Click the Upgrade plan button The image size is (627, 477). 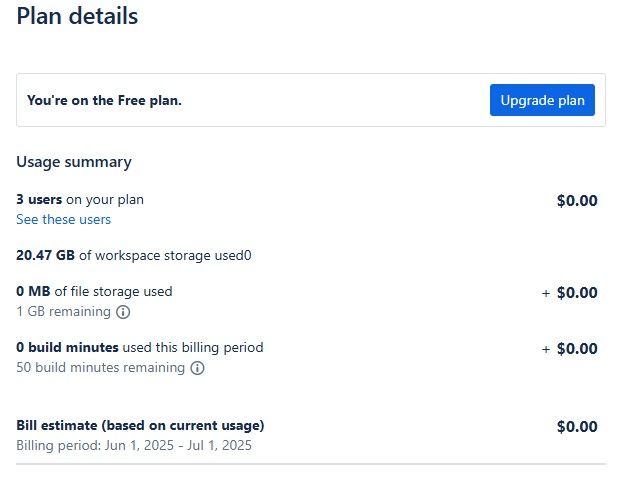542,100
